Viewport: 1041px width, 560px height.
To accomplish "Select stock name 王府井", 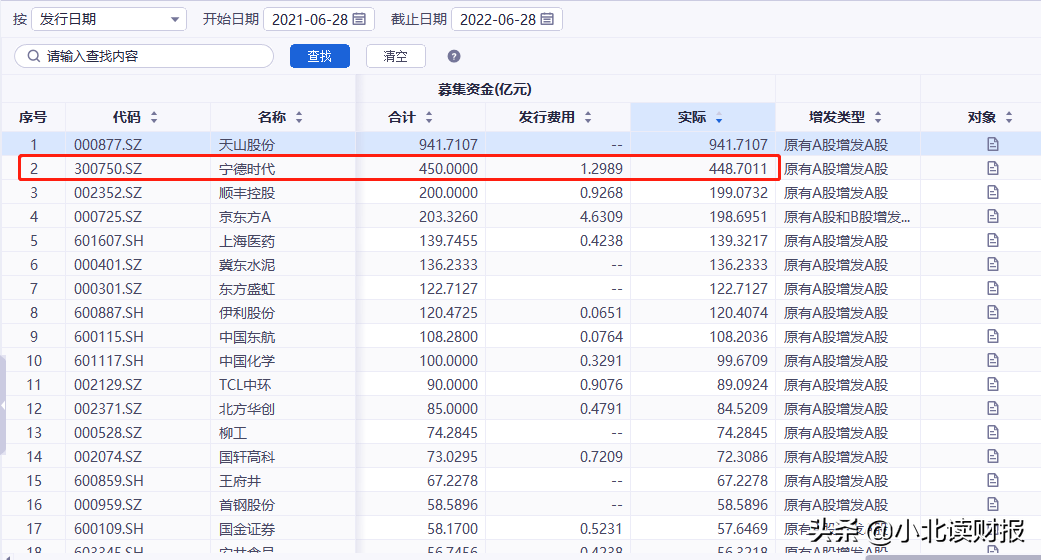I will tap(240, 481).
